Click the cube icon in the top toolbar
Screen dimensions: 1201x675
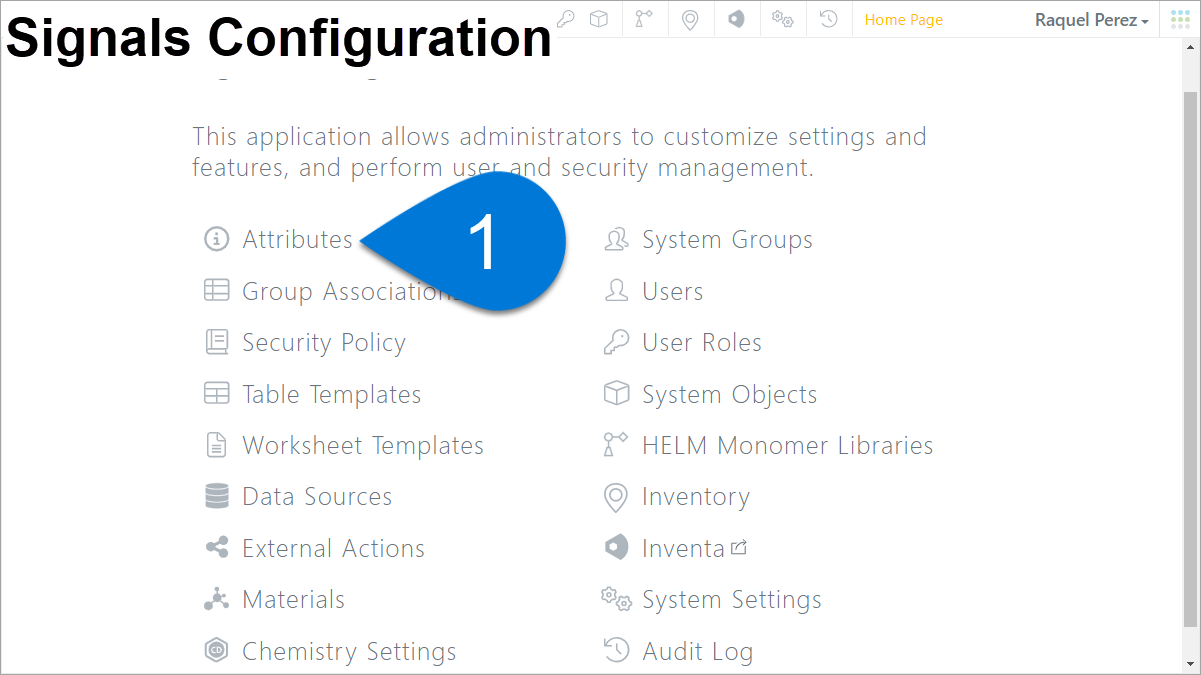pos(598,19)
